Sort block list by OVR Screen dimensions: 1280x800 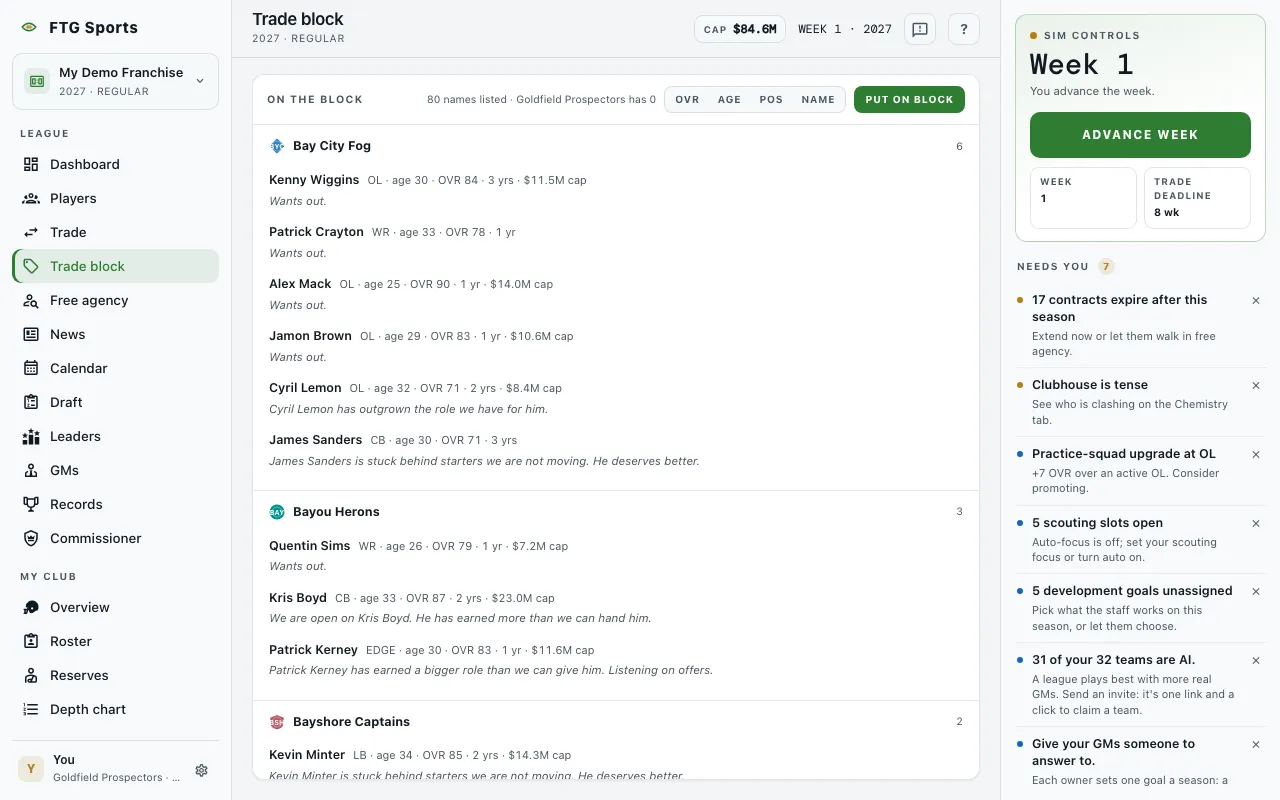tap(687, 99)
